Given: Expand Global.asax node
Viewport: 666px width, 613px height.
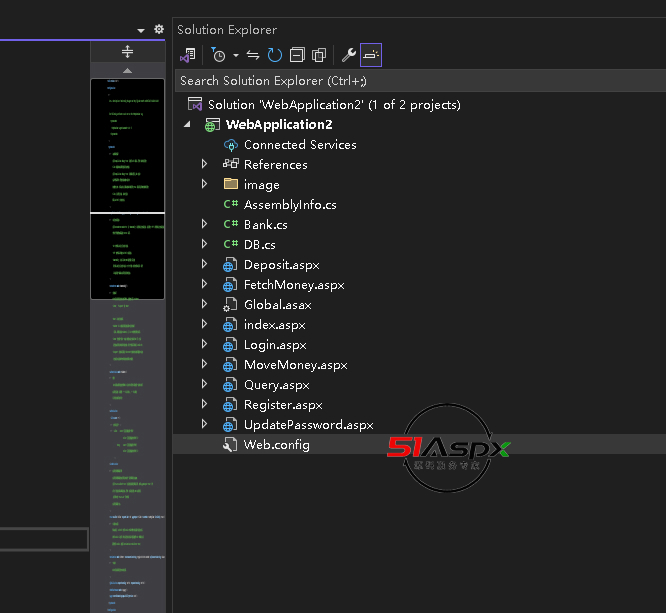Looking at the screenshot, I should pos(204,304).
